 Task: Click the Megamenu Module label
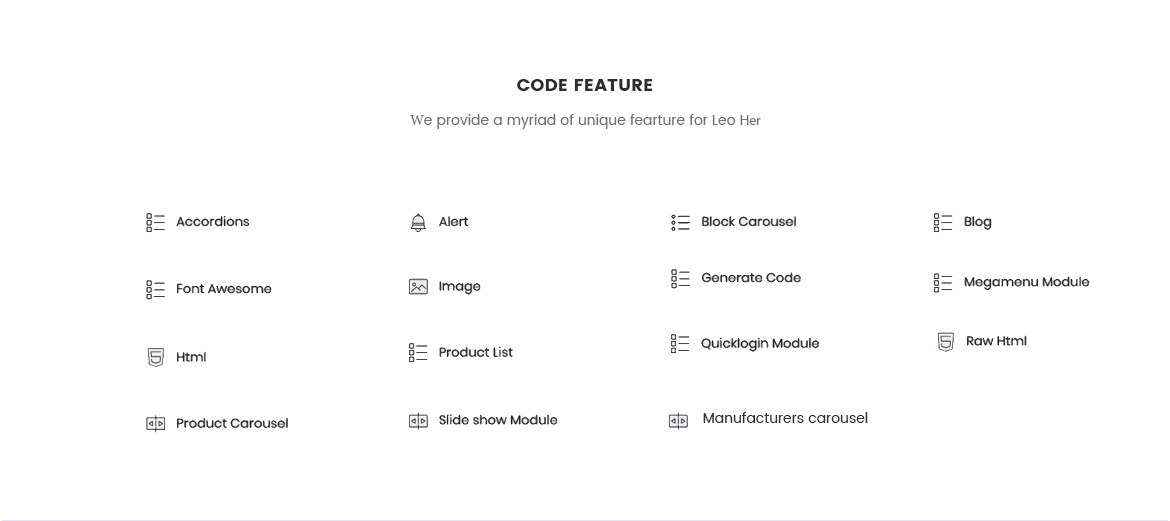coord(1027,282)
